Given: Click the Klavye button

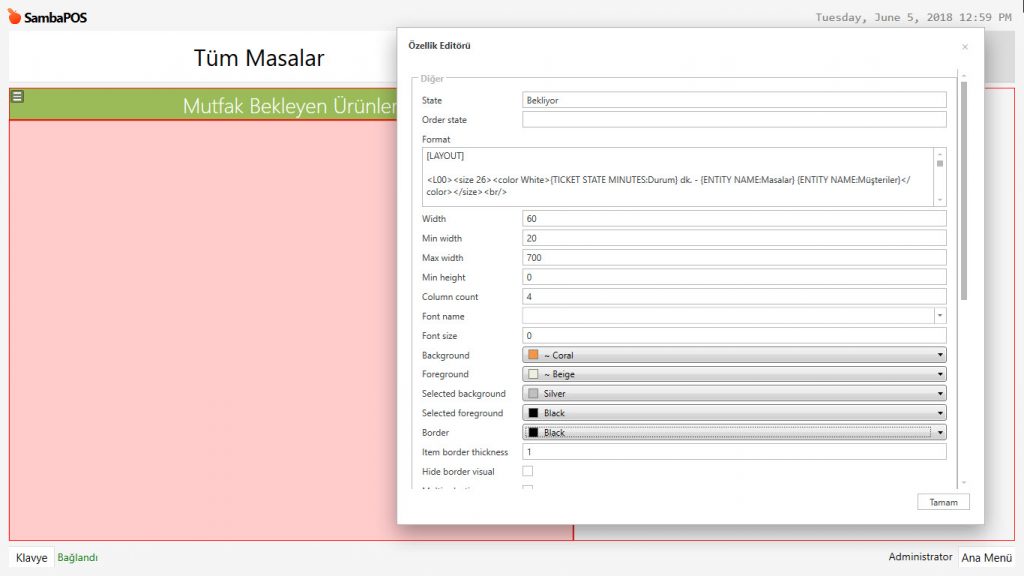Looking at the screenshot, I should point(31,558).
